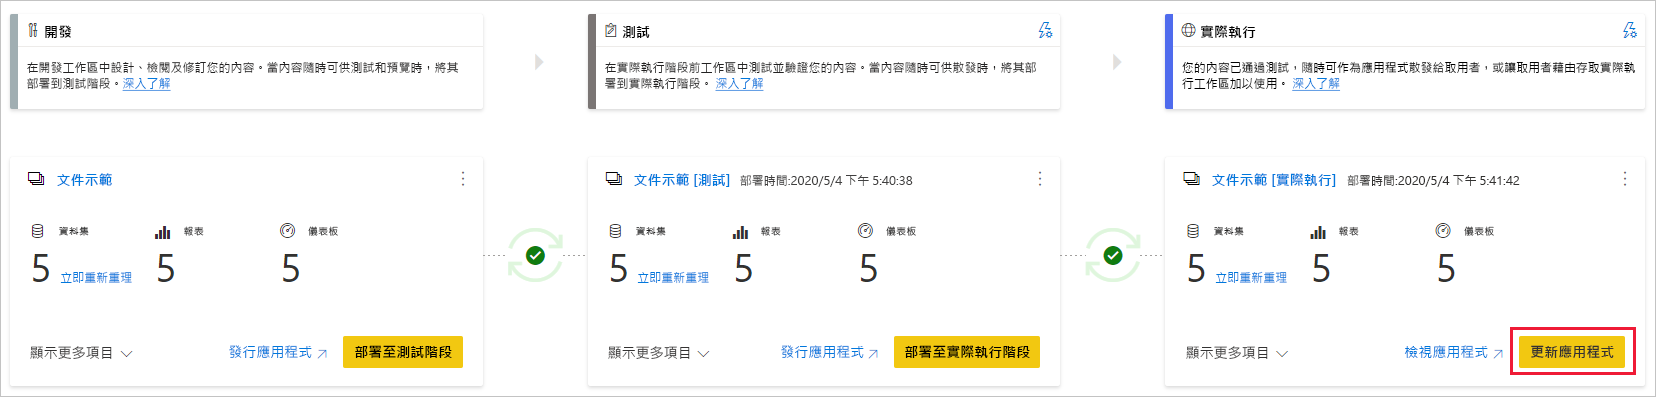Viewport: 1656px width, 397px height.
Task: Click the dashboard gauge icon in the Development card
Action: tap(287, 231)
